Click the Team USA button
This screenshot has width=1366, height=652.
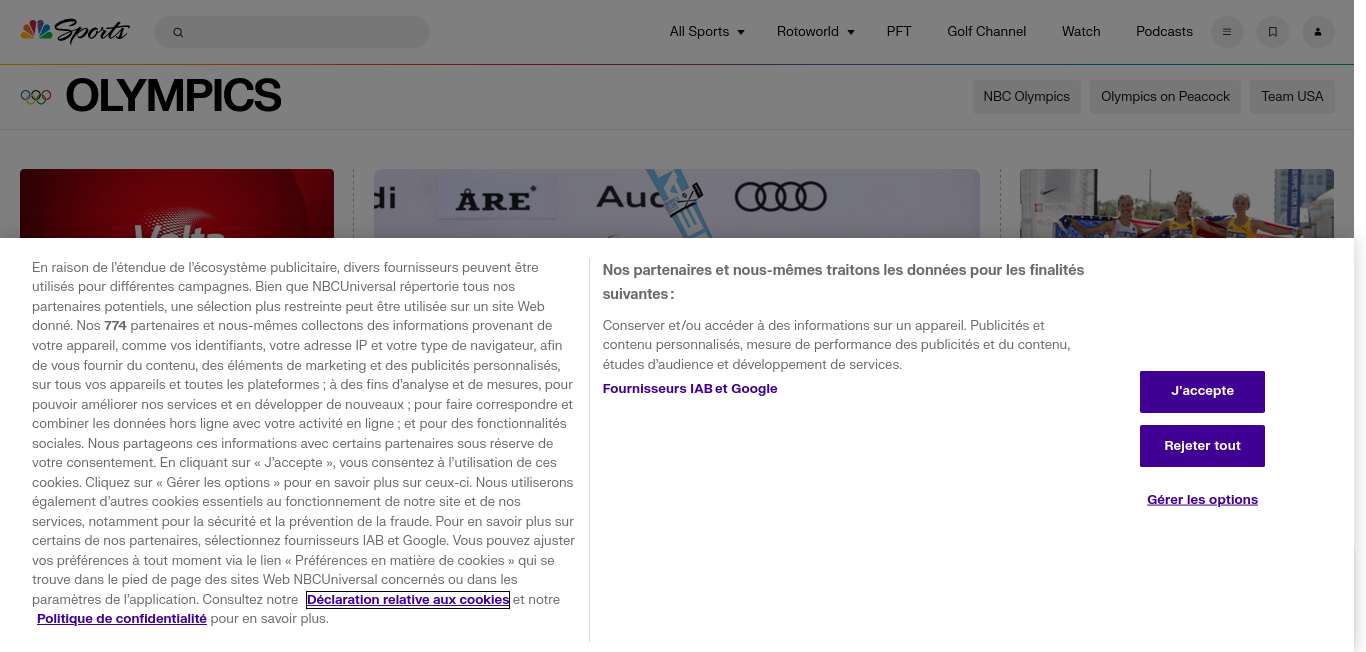[x=1292, y=97]
